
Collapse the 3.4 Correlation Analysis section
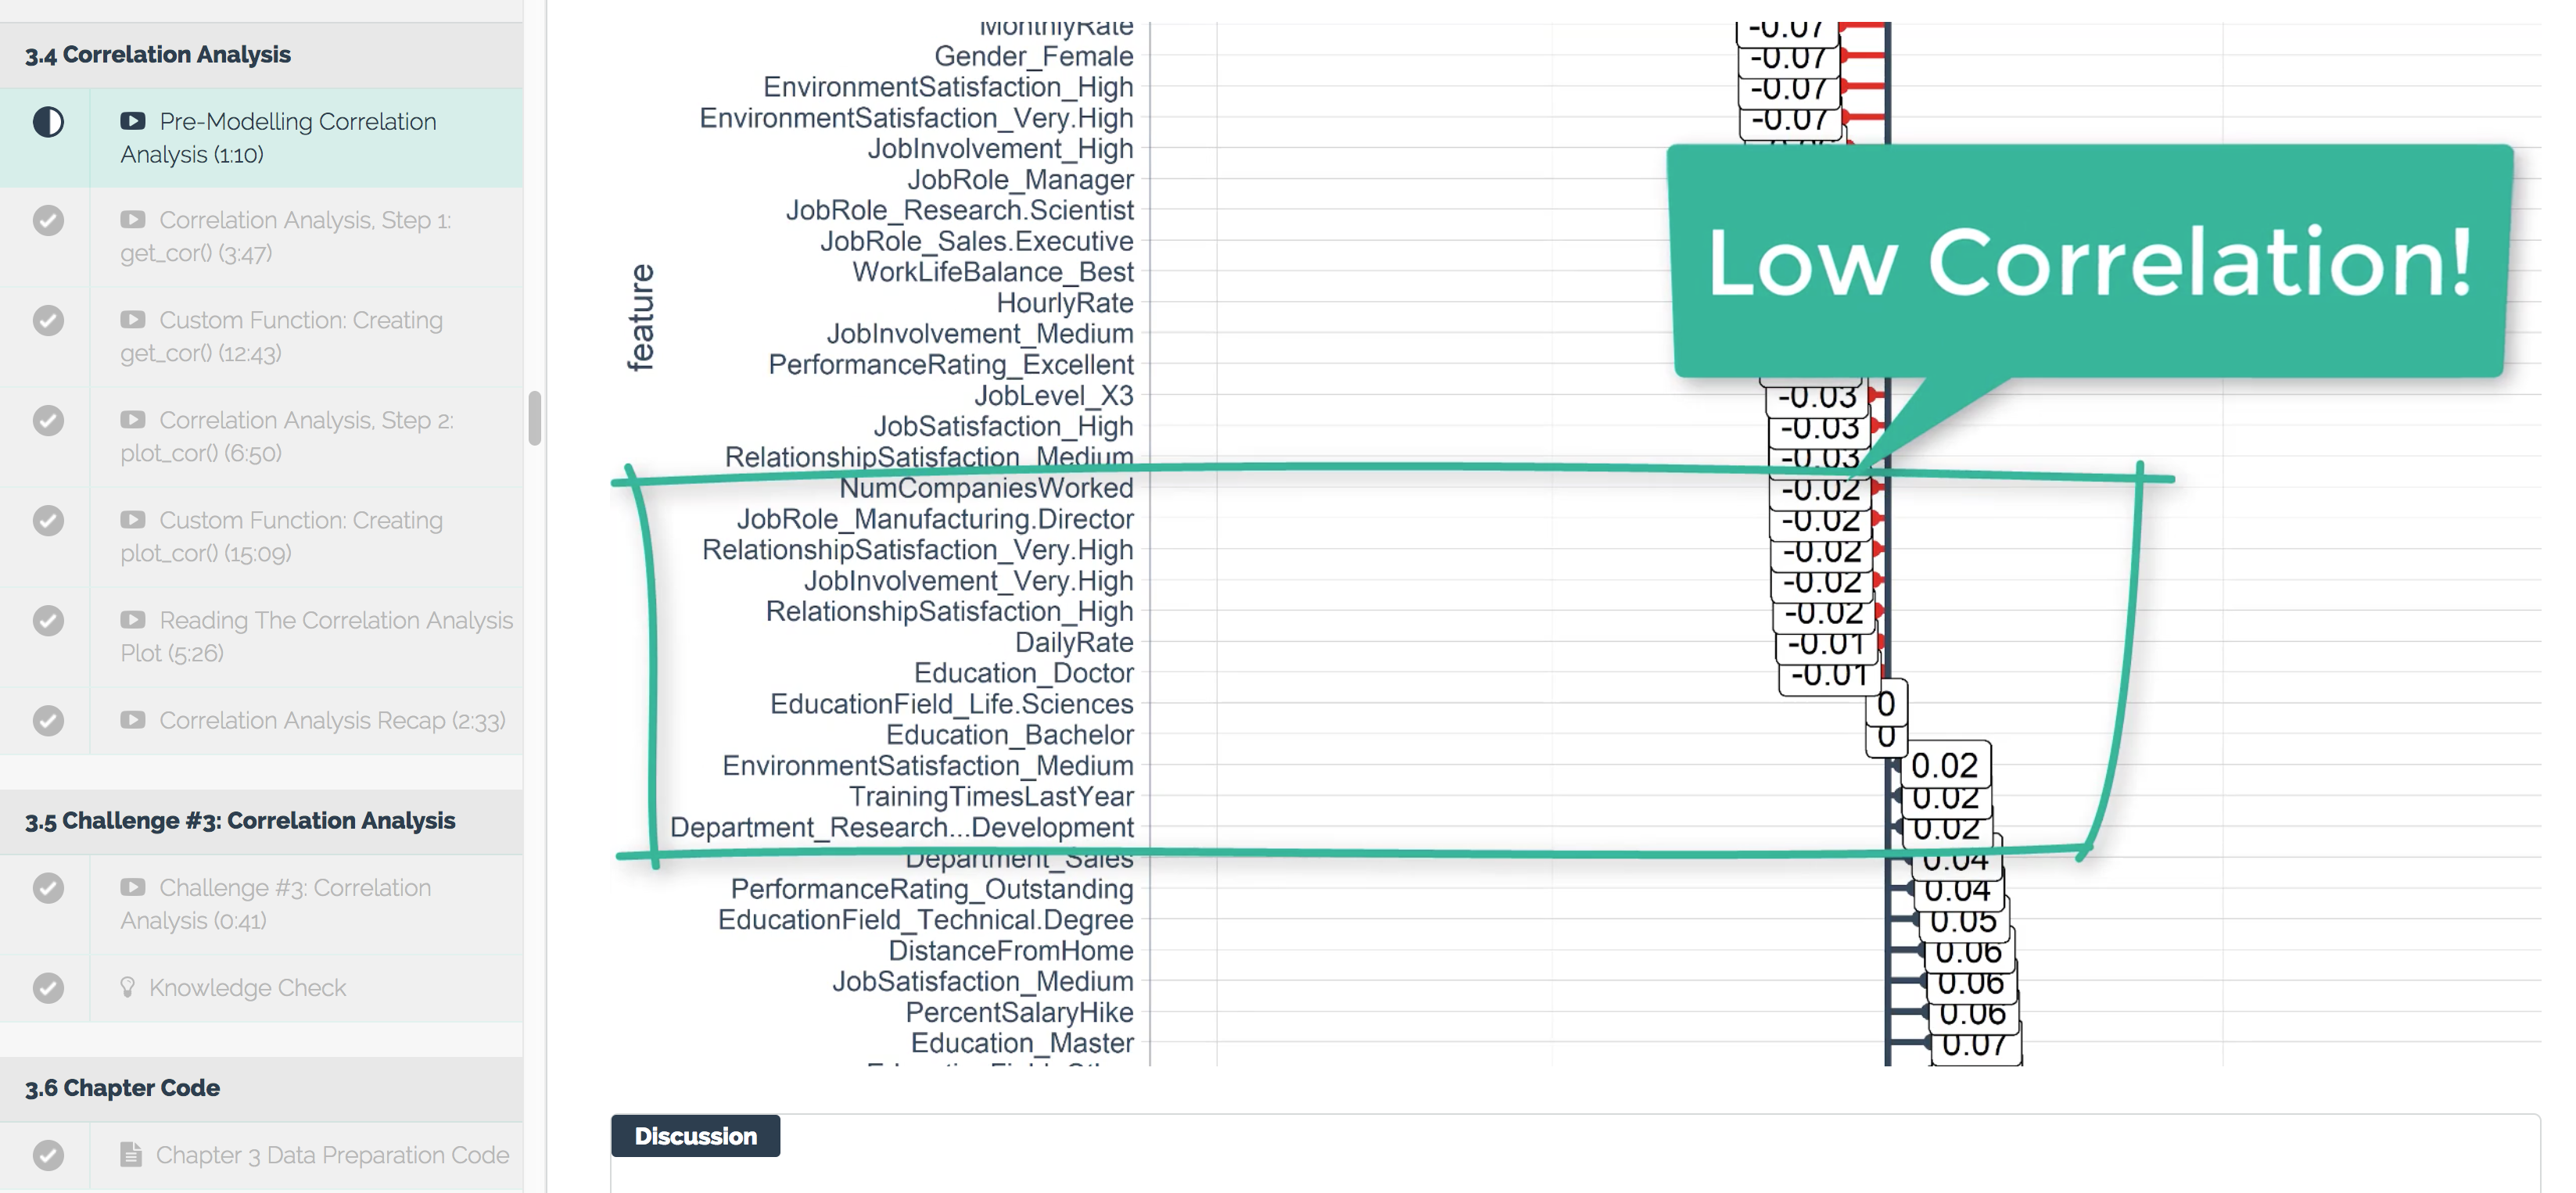(261, 55)
